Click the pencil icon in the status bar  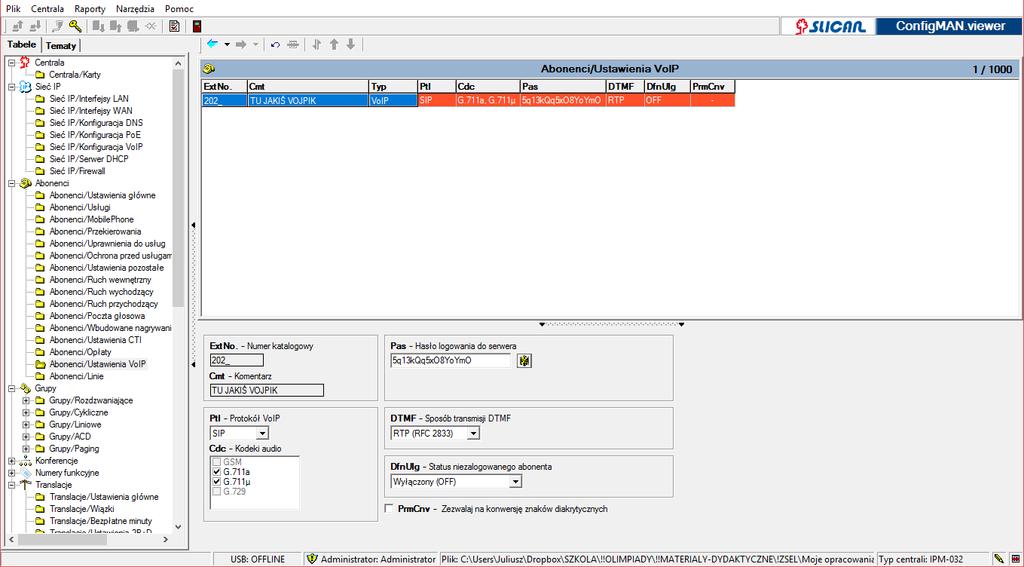(999, 559)
